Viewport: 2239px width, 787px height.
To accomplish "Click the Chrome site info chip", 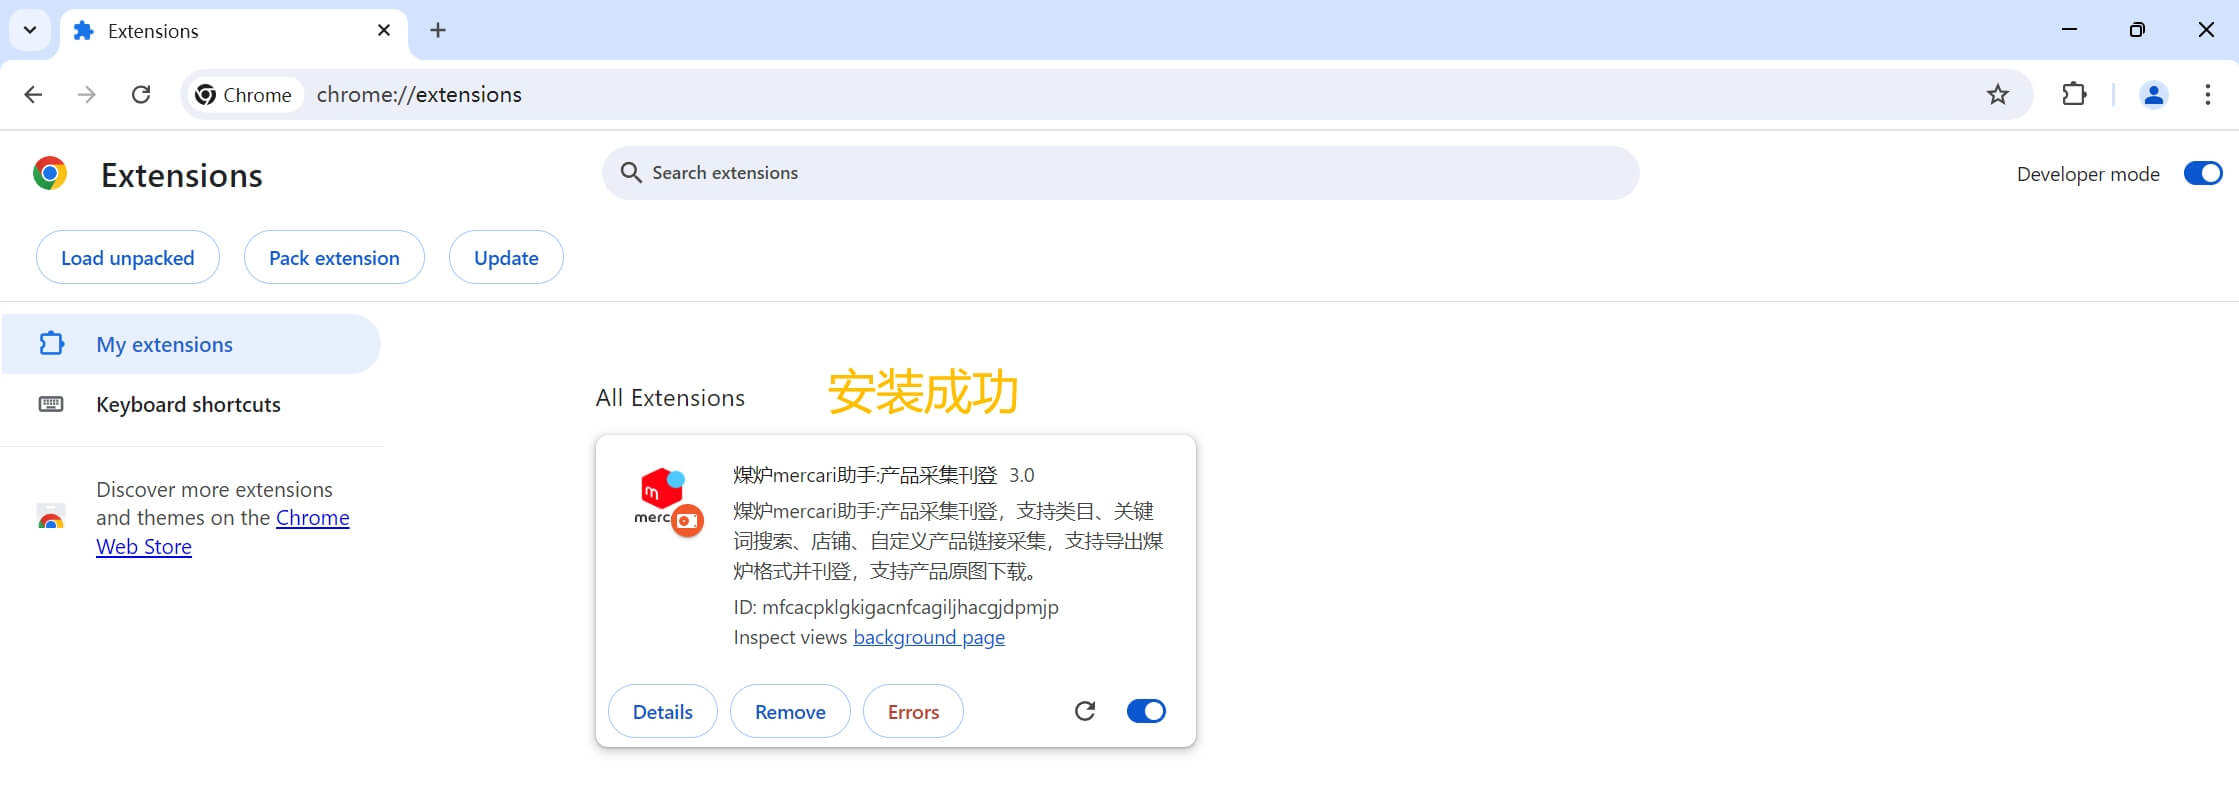I will (245, 94).
